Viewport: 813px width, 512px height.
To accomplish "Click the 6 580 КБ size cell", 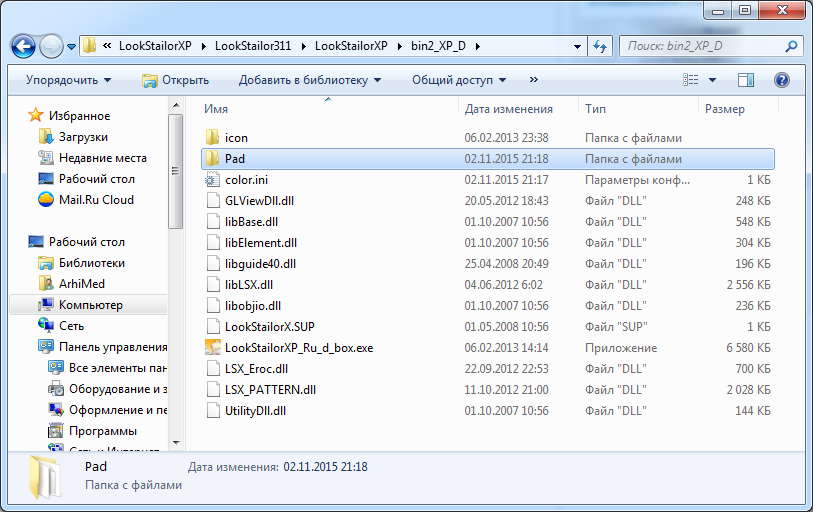I will coord(748,348).
